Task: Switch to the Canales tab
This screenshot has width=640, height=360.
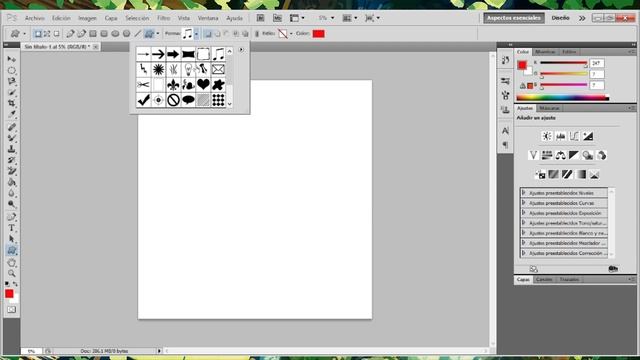Action: [x=544, y=280]
